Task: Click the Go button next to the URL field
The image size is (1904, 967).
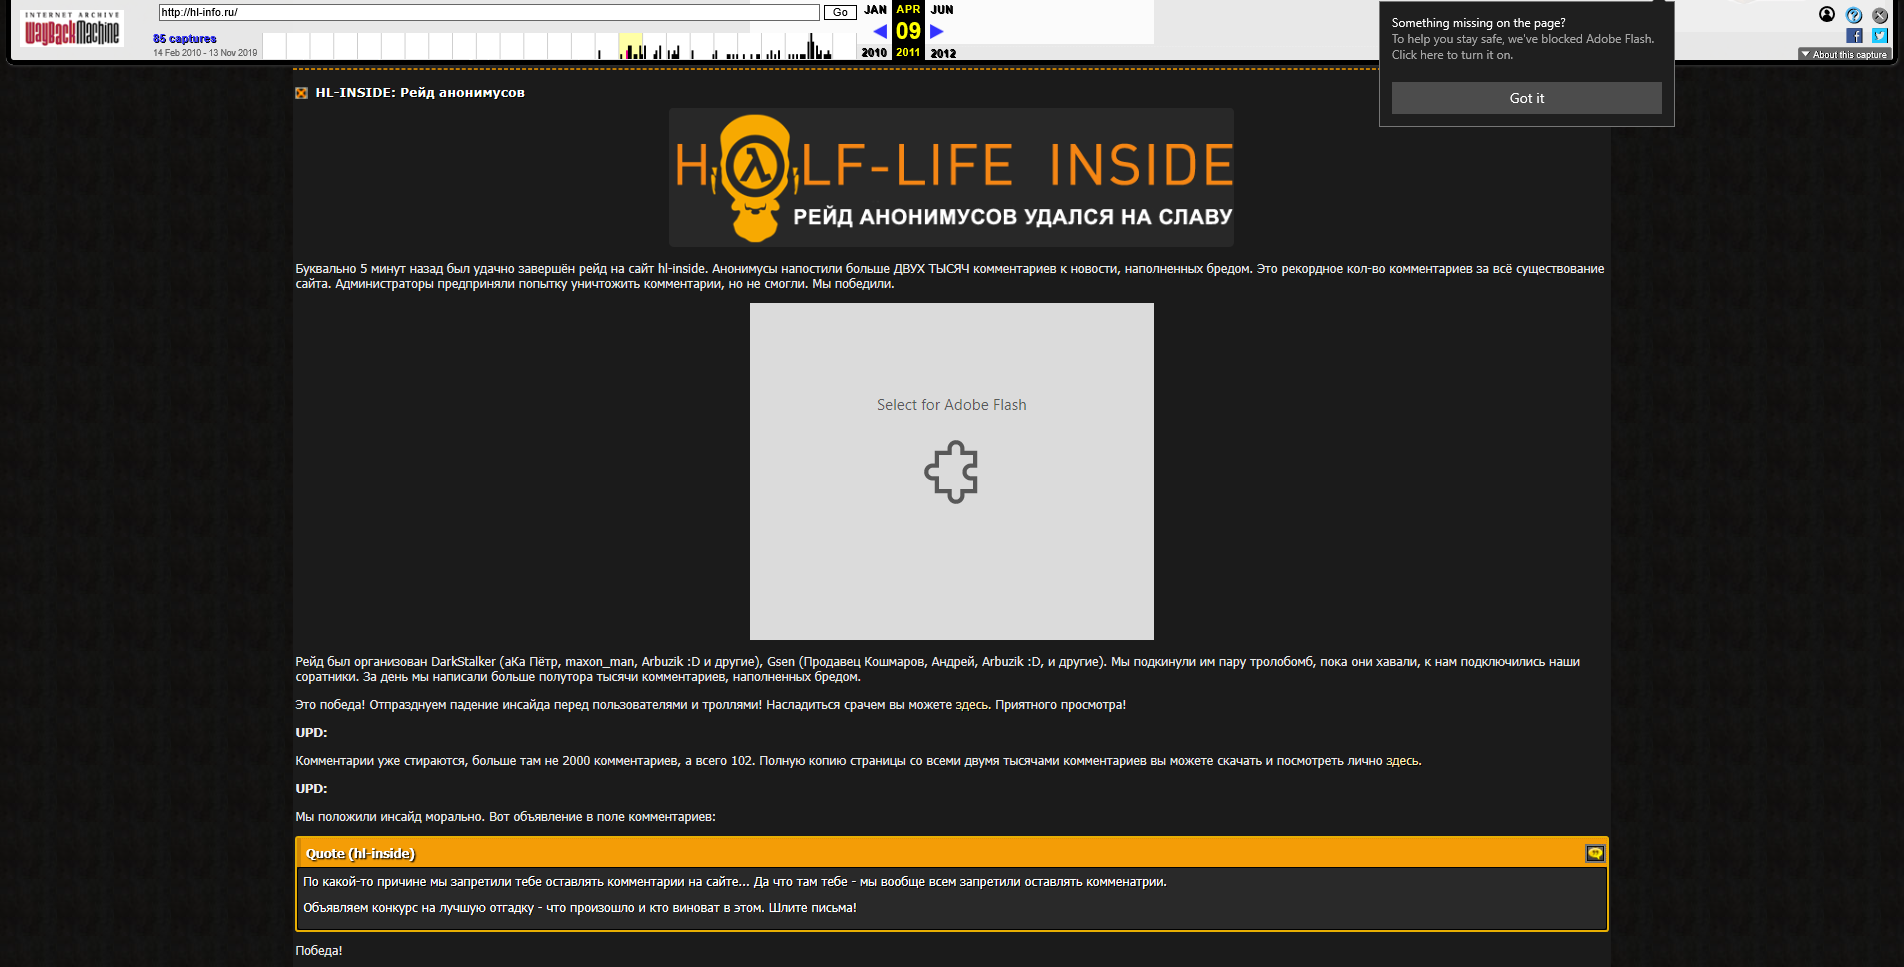Action: click(840, 13)
